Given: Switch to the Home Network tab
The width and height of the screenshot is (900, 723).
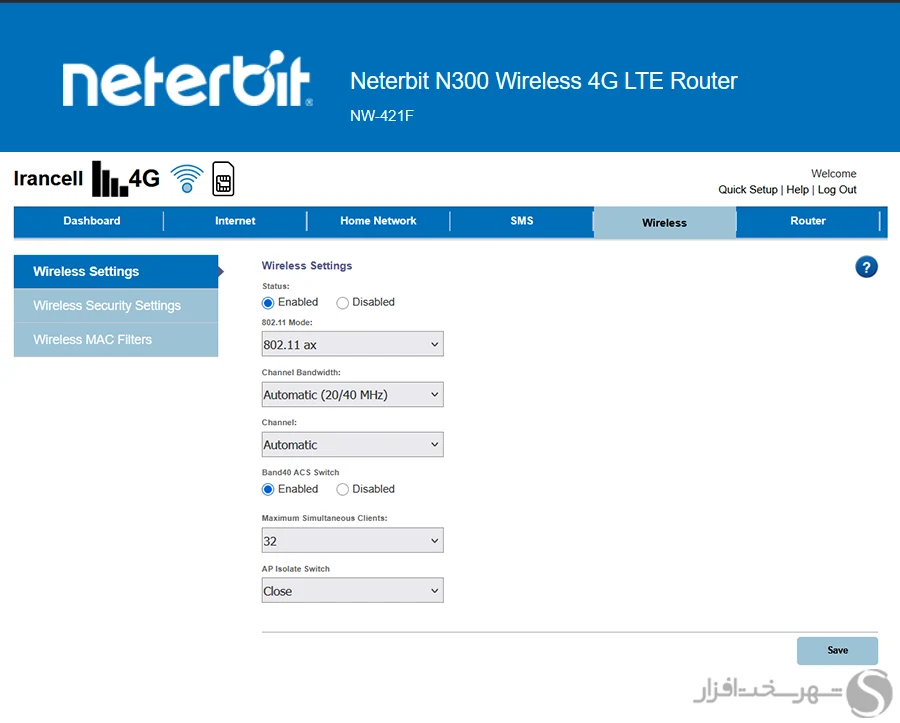Looking at the screenshot, I should [378, 221].
